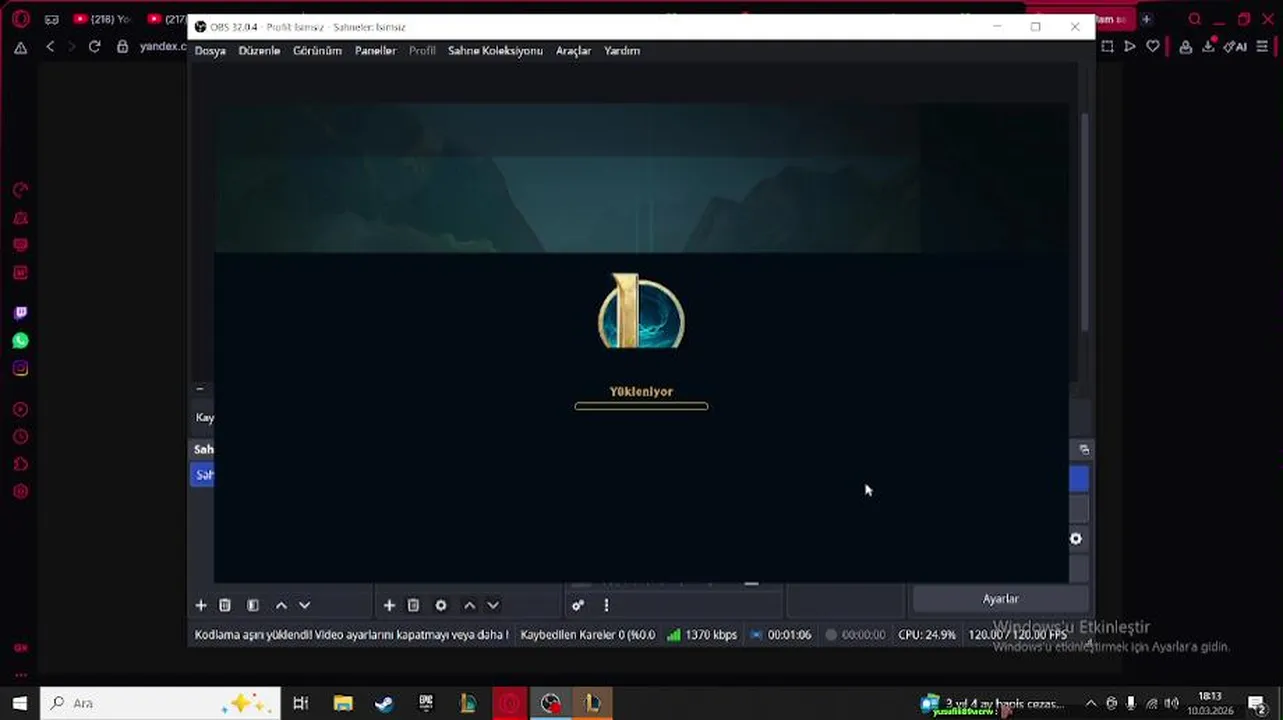This screenshot has width=1283, height=720.
Task: Open WhatsApp in Opera sidebar
Action: [x=20, y=341]
